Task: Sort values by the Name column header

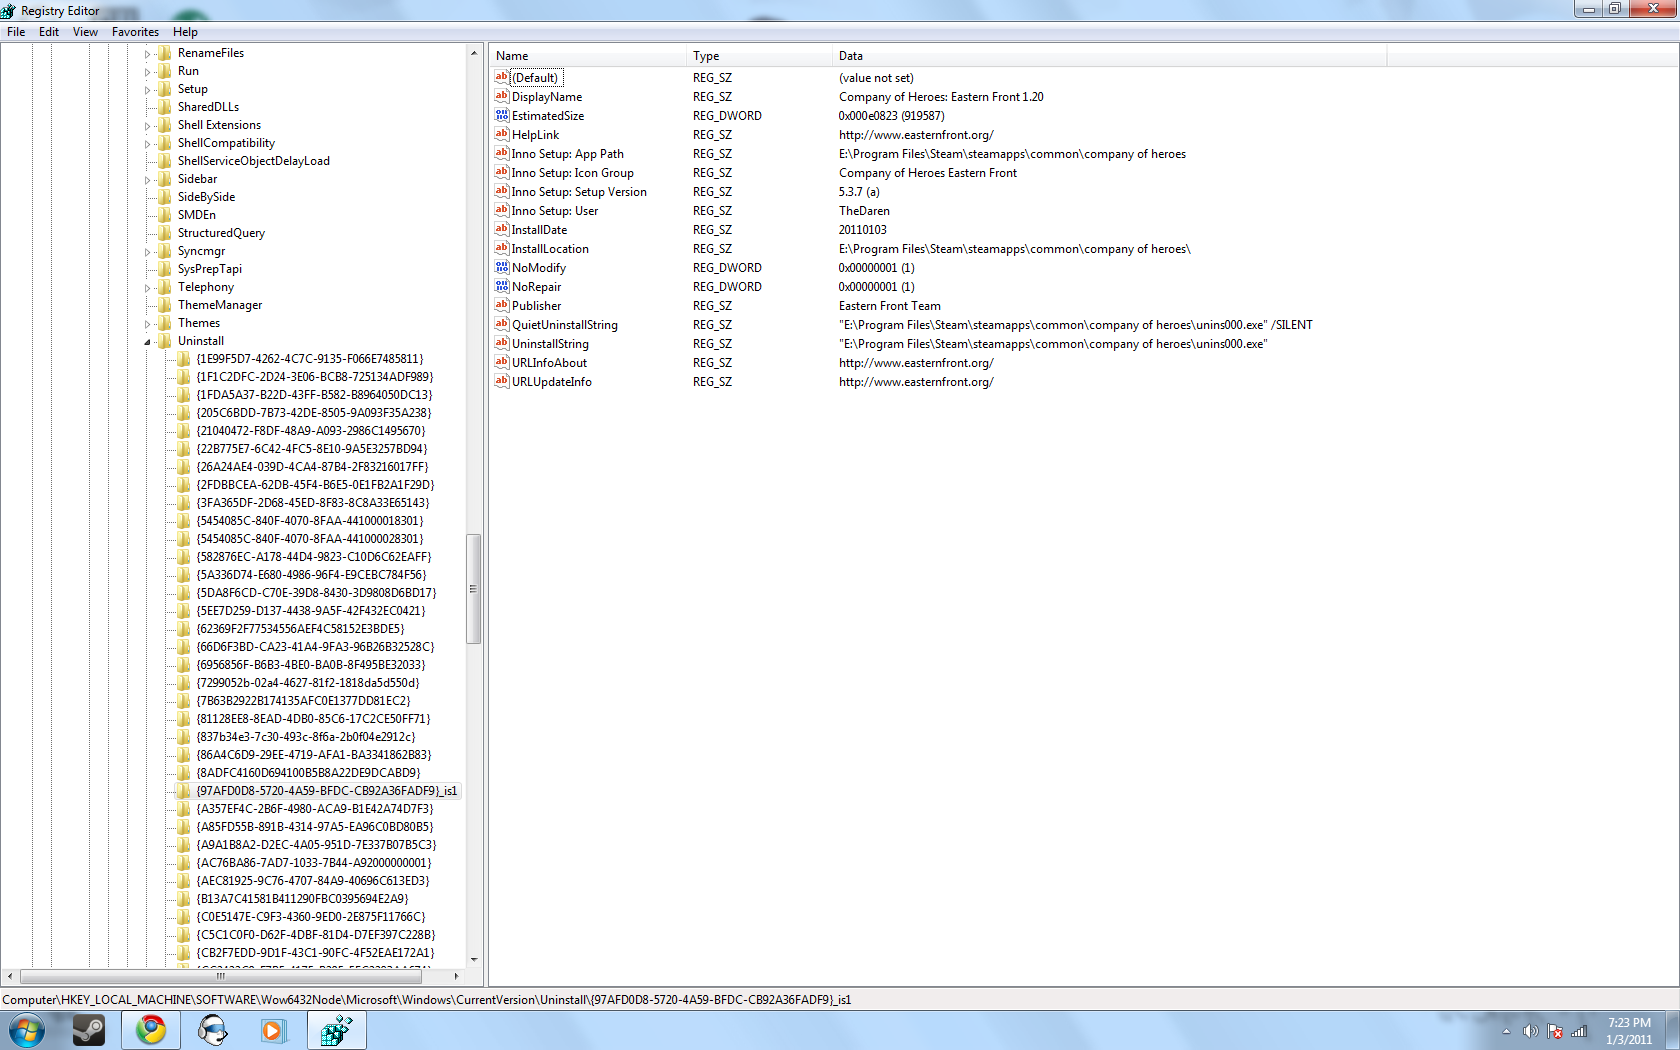Action: coord(588,56)
